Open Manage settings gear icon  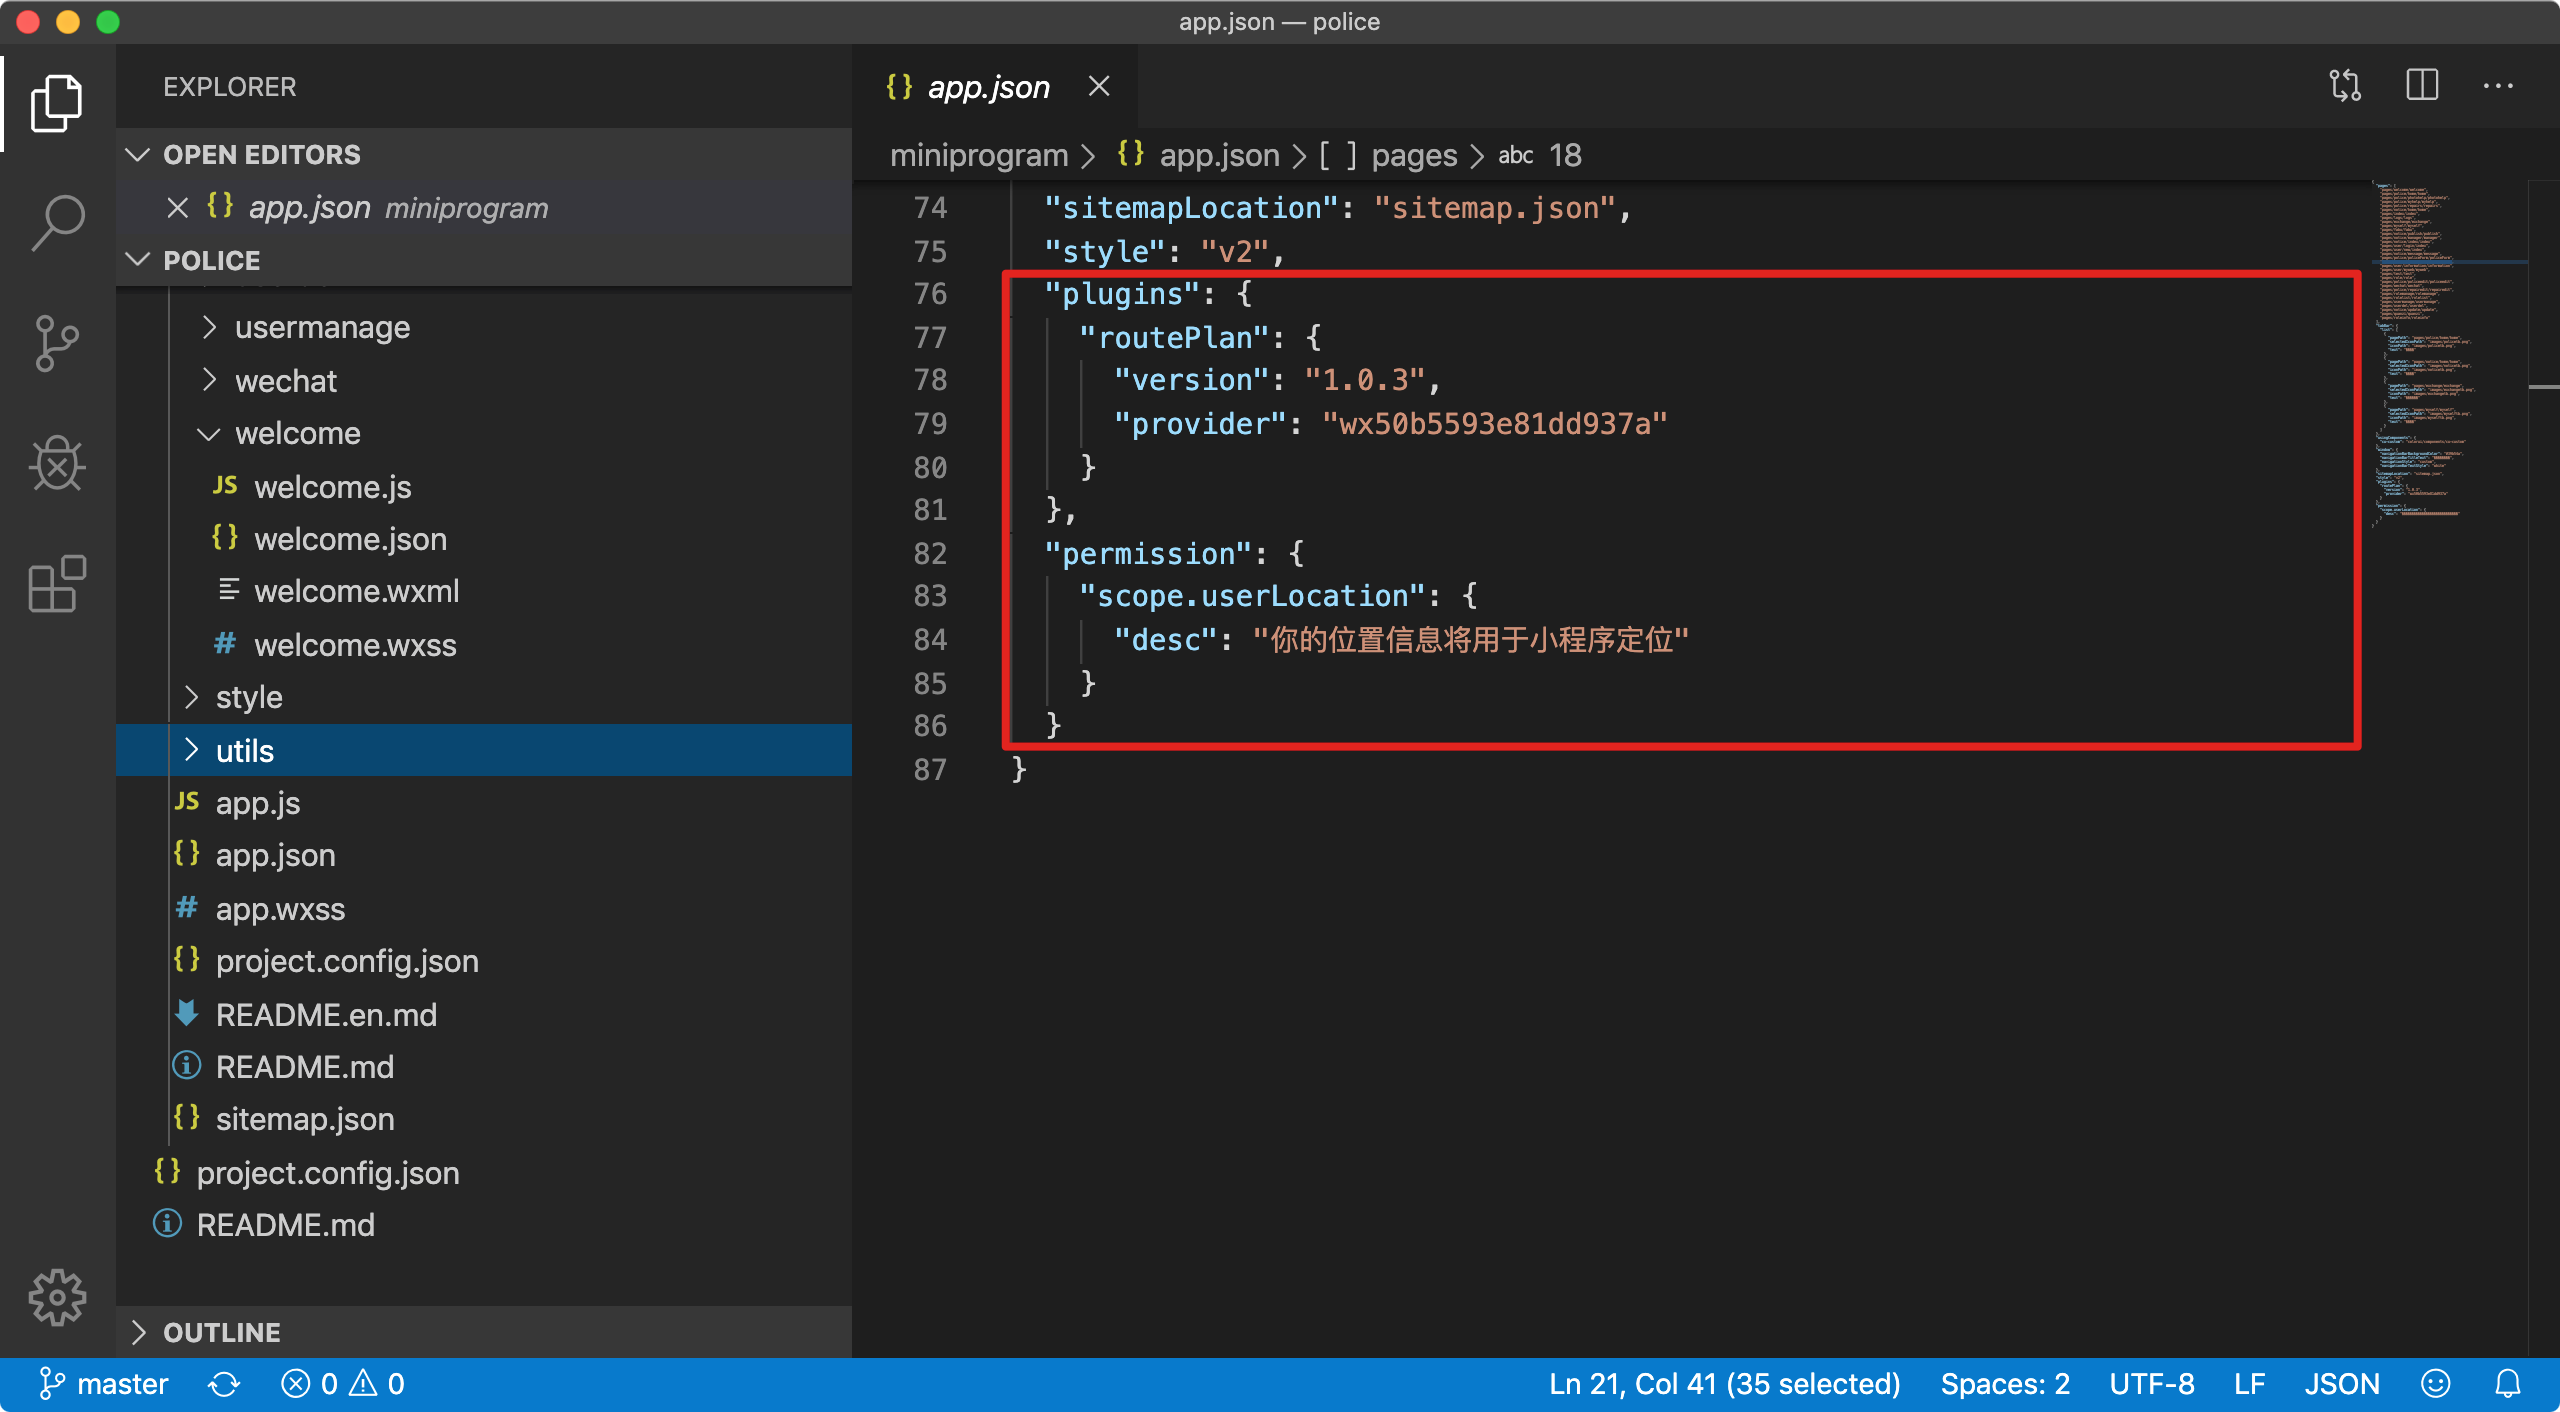pyautogui.click(x=57, y=1297)
